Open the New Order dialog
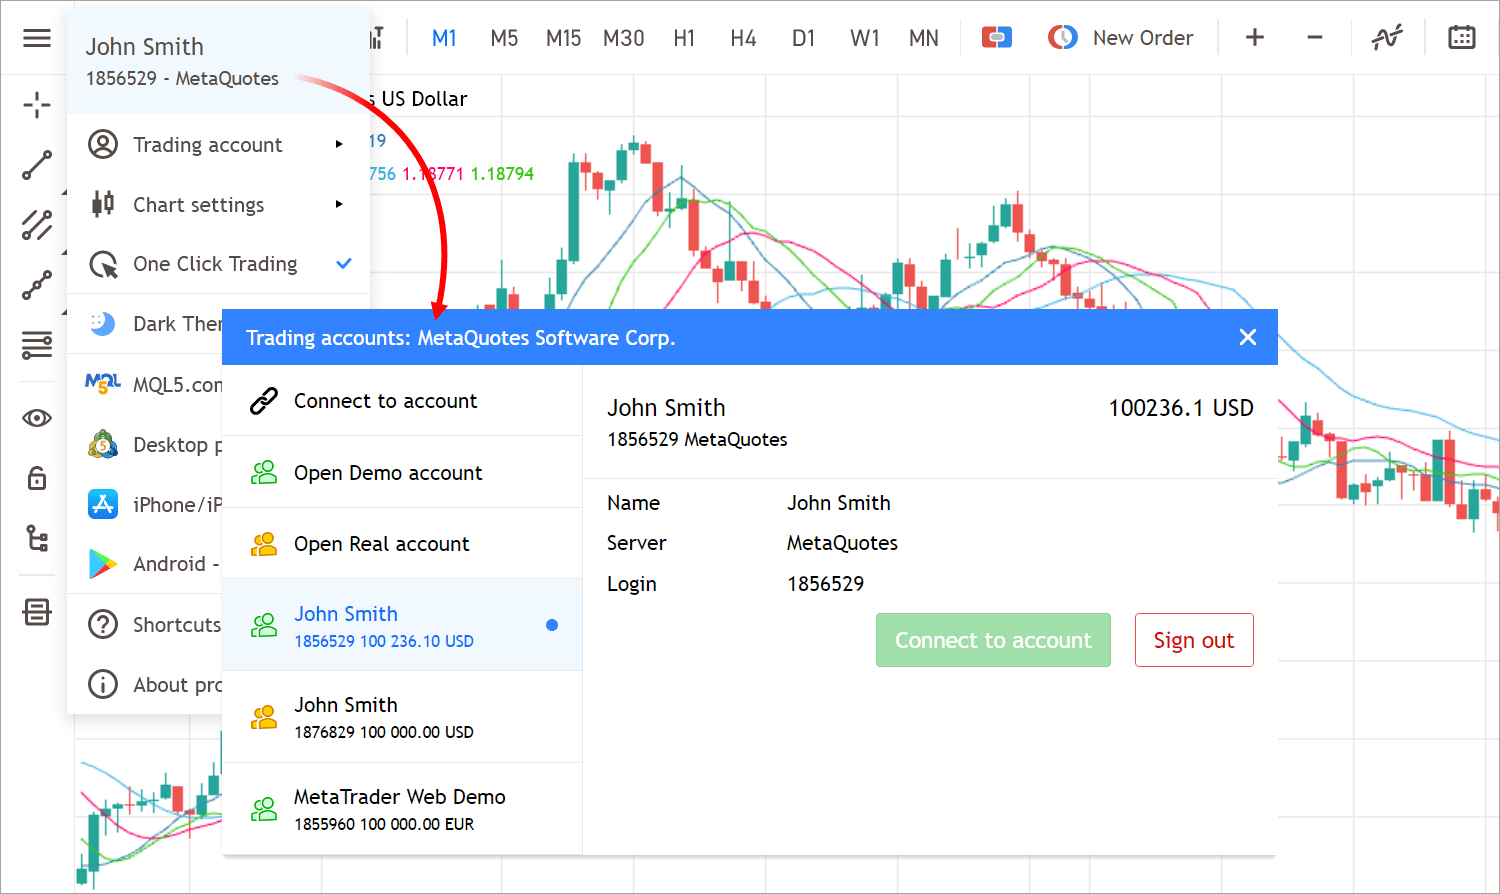1500x894 pixels. 1142,37
